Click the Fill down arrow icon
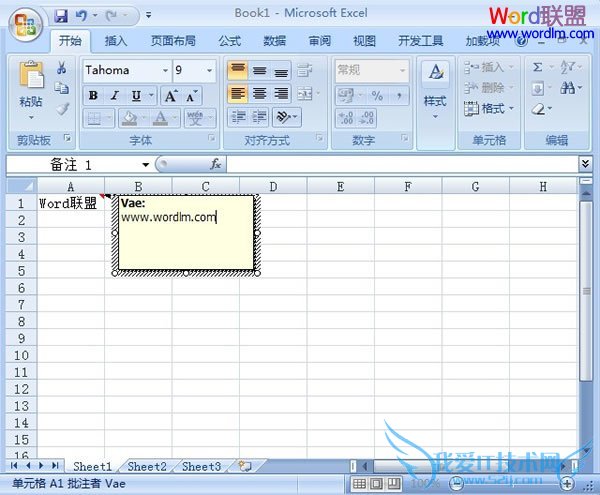This screenshot has width=600, height=495. pyautogui.click(x=538, y=89)
